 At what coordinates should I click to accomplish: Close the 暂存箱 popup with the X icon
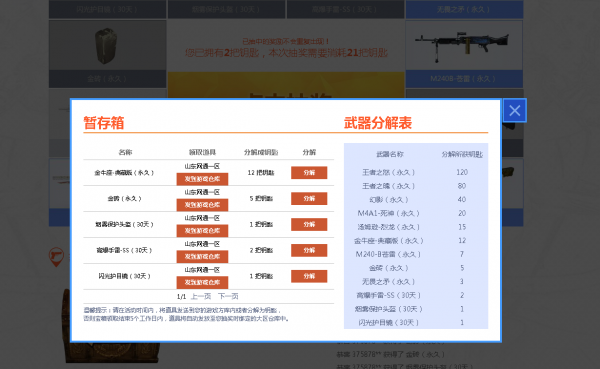click(515, 111)
